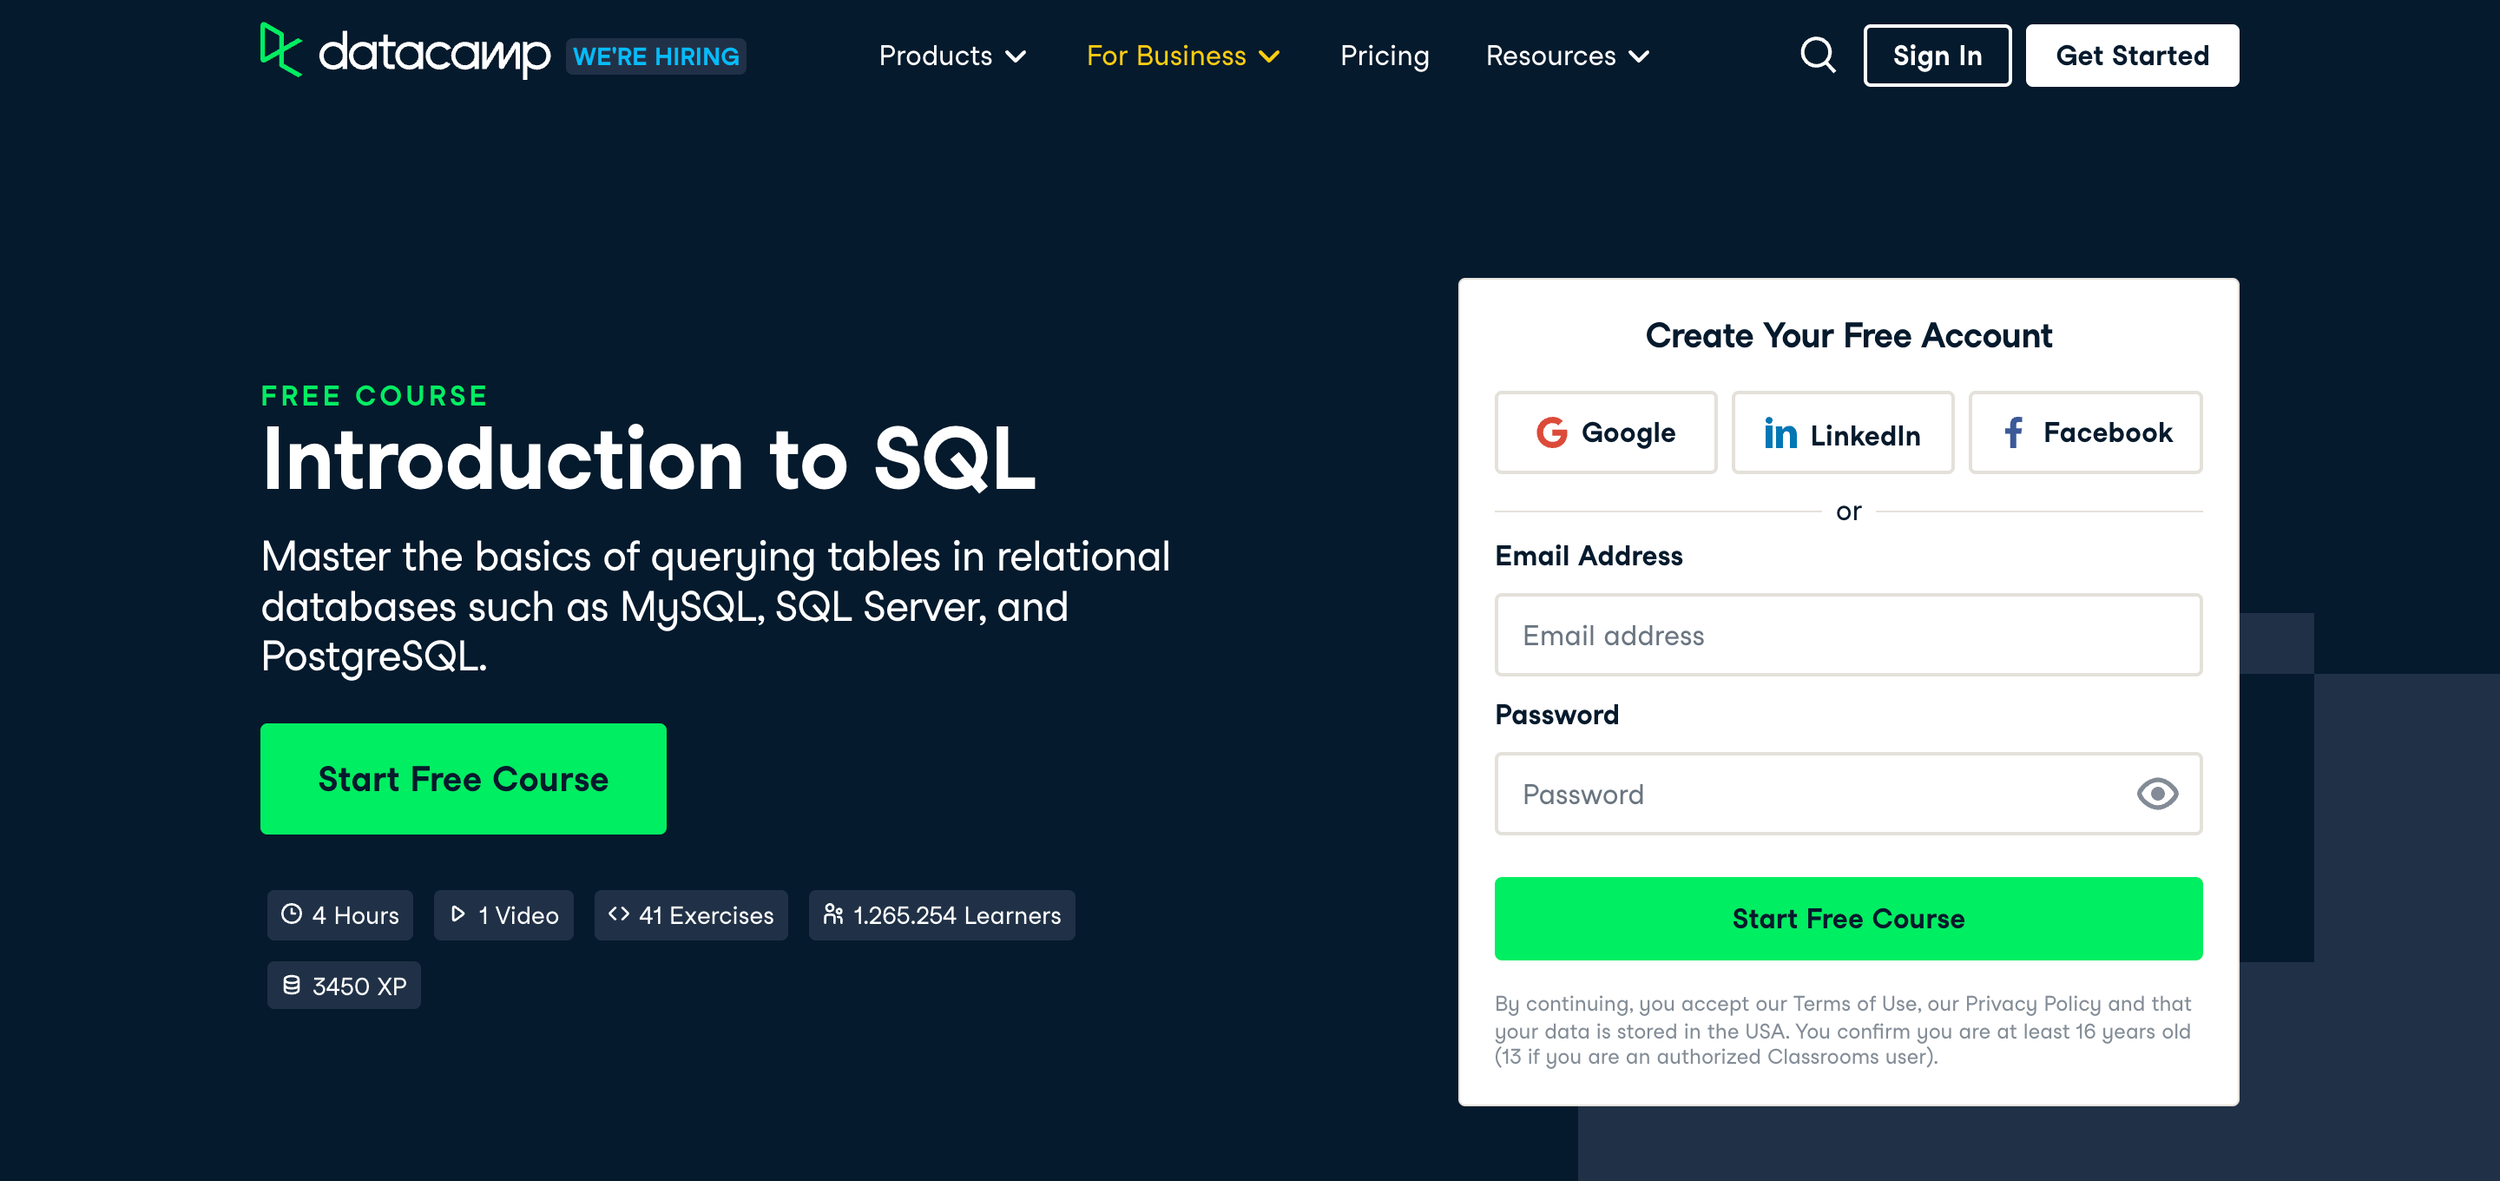Screen dimensions: 2500x1181
Task: Focus the Email address field
Action: [x=1848, y=635]
